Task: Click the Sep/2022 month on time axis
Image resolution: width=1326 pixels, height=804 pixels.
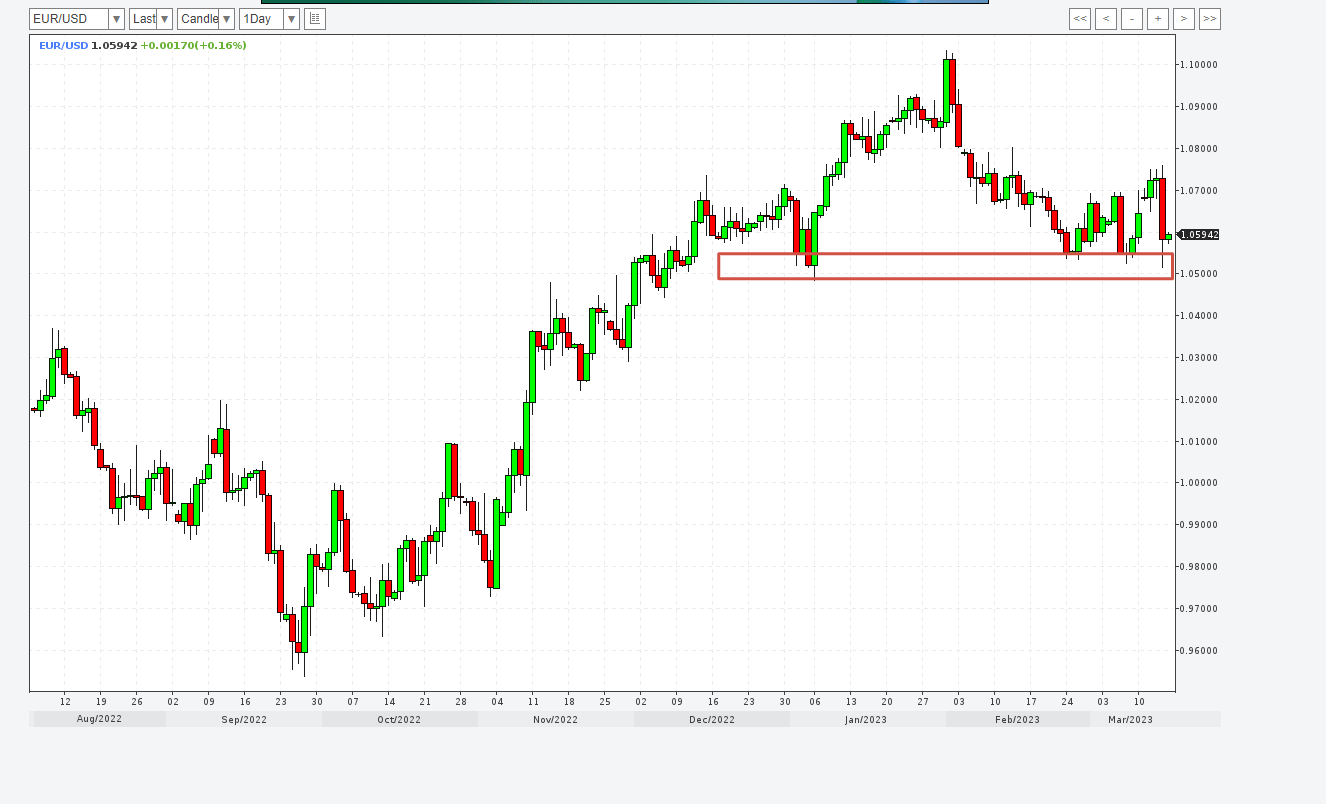Action: coord(244,719)
